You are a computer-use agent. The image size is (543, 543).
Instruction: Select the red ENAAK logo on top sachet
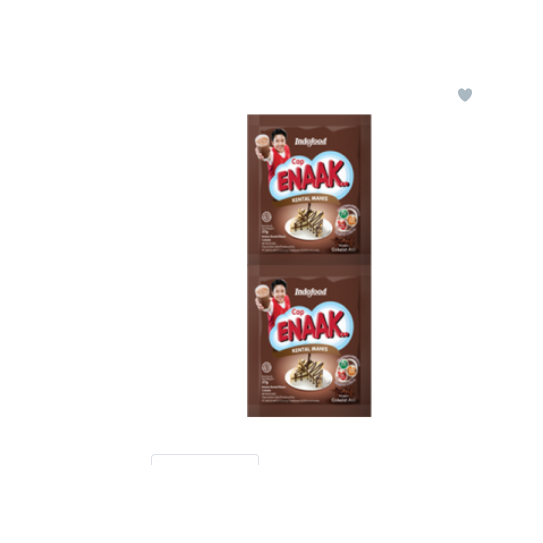[x=314, y=179]
